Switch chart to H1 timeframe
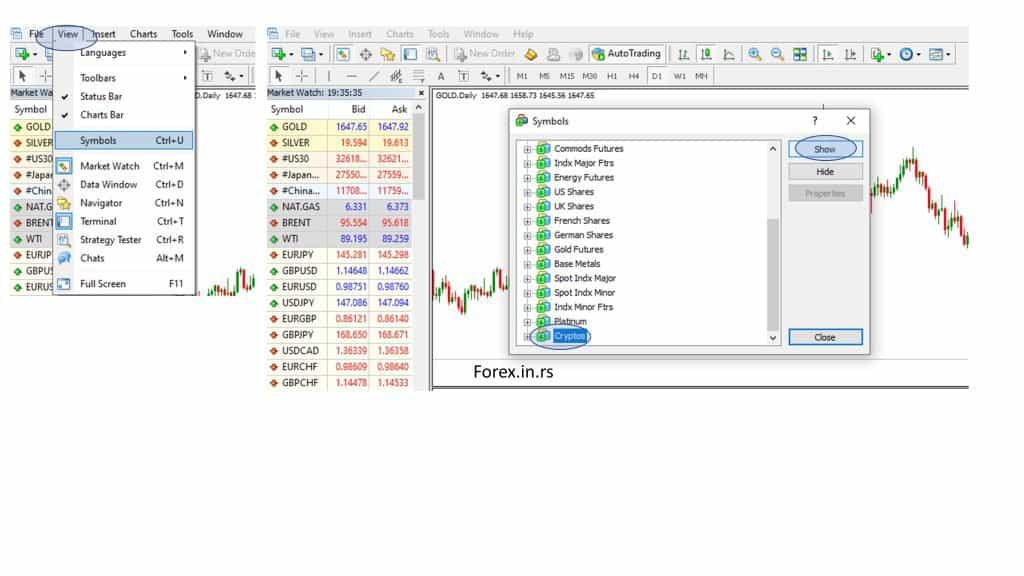Viewport: 1024px width, 576px height. [x=612, y=76]
